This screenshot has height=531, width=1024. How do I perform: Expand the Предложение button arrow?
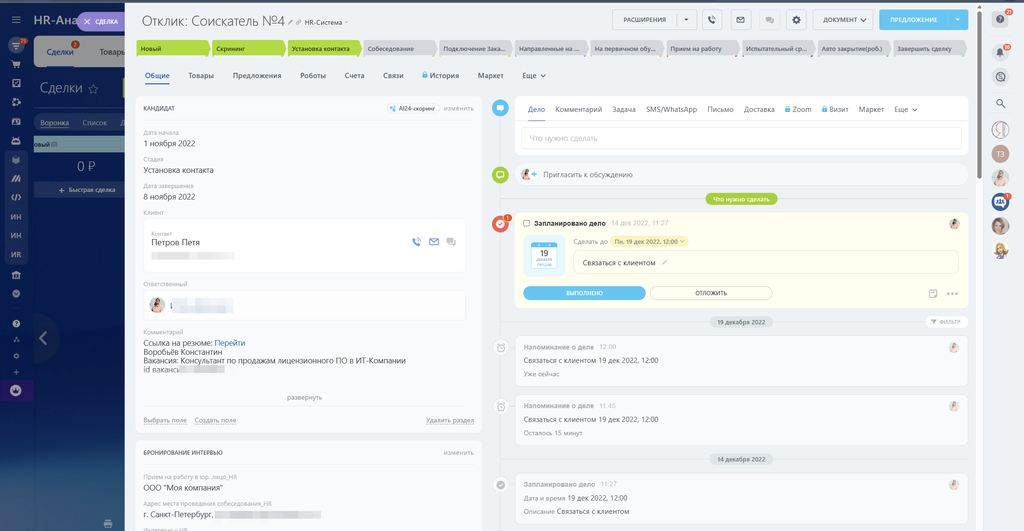957,19
